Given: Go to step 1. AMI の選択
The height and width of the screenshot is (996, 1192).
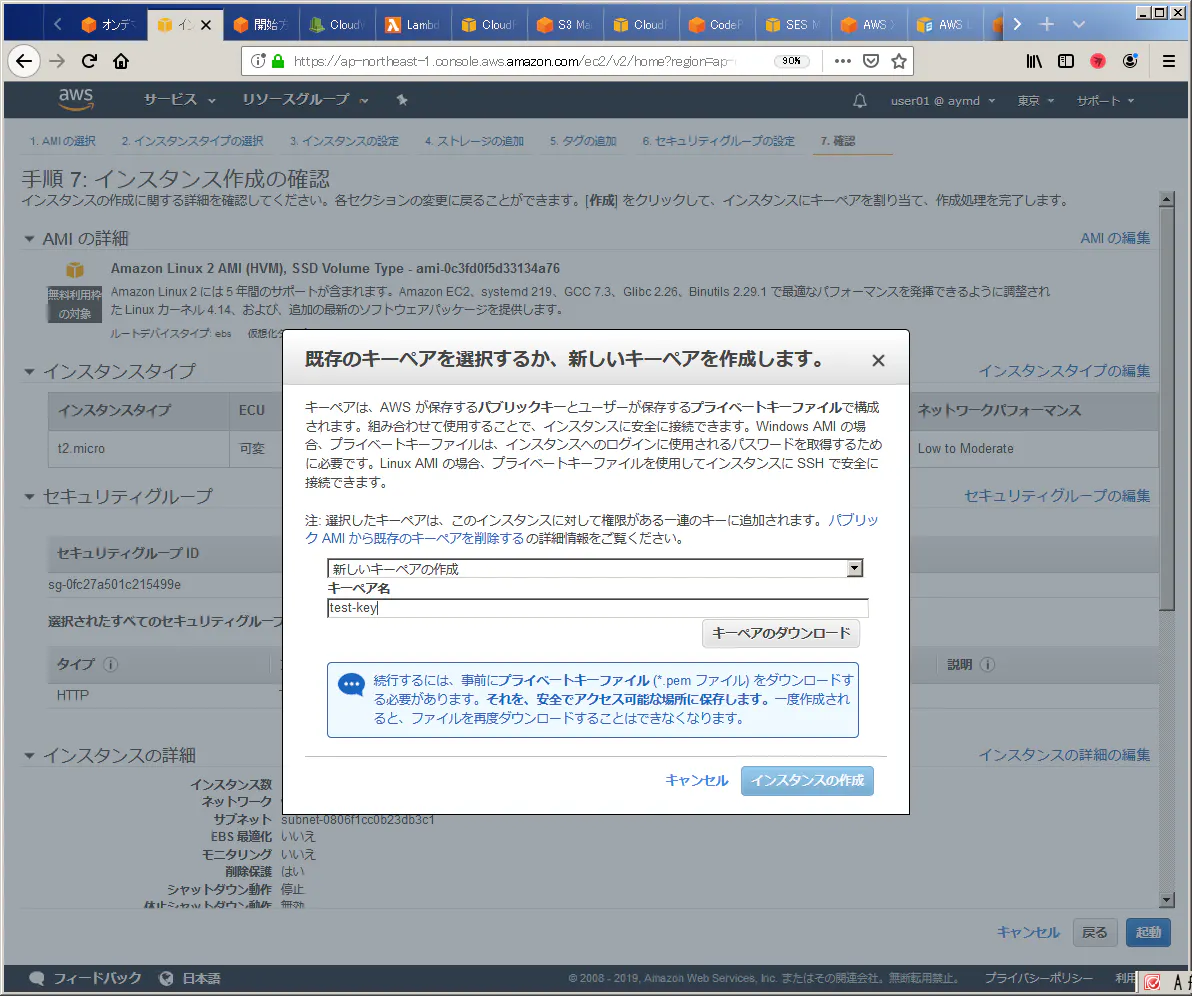Looking at the screenshot, I should coord(62,141).
